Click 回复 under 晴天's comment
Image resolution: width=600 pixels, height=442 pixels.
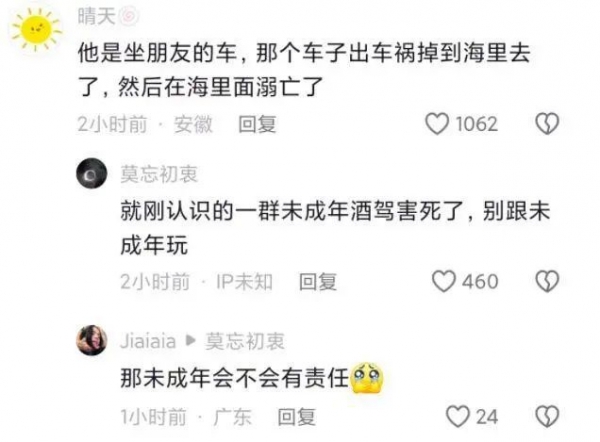pyautogui.click(x=257, y=124)
